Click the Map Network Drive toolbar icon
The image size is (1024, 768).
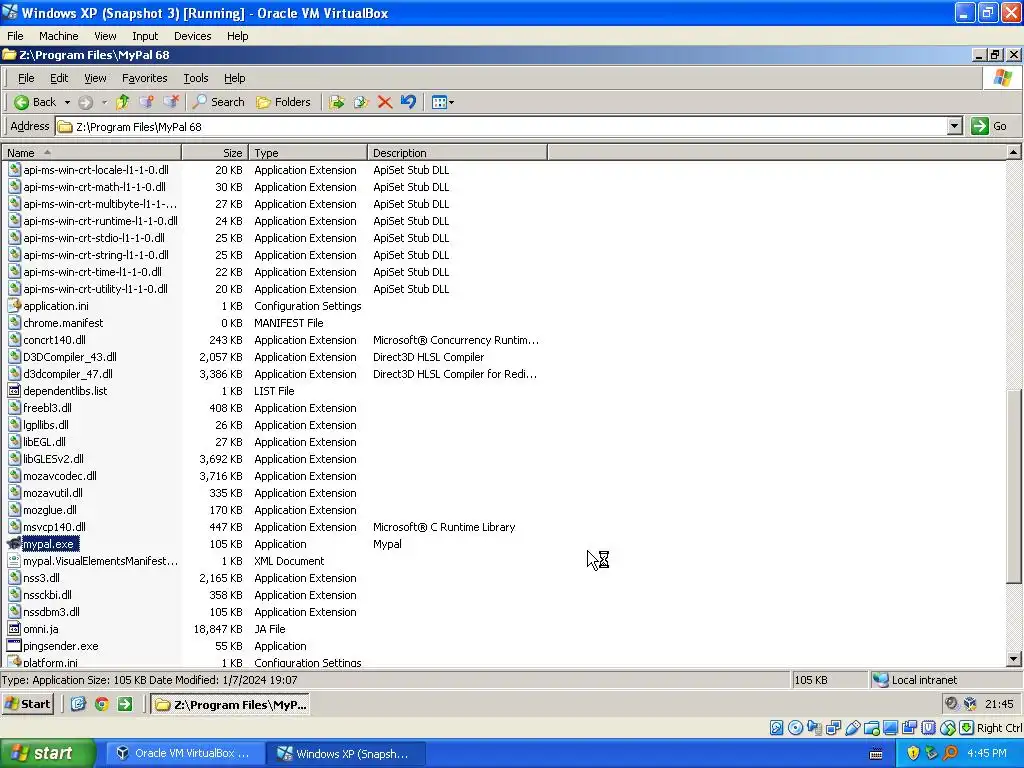coord(146,102)
